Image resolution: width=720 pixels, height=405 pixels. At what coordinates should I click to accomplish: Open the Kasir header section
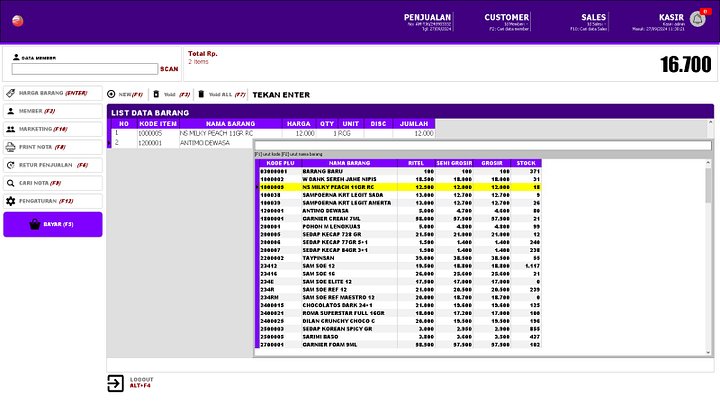pos(658,22)
